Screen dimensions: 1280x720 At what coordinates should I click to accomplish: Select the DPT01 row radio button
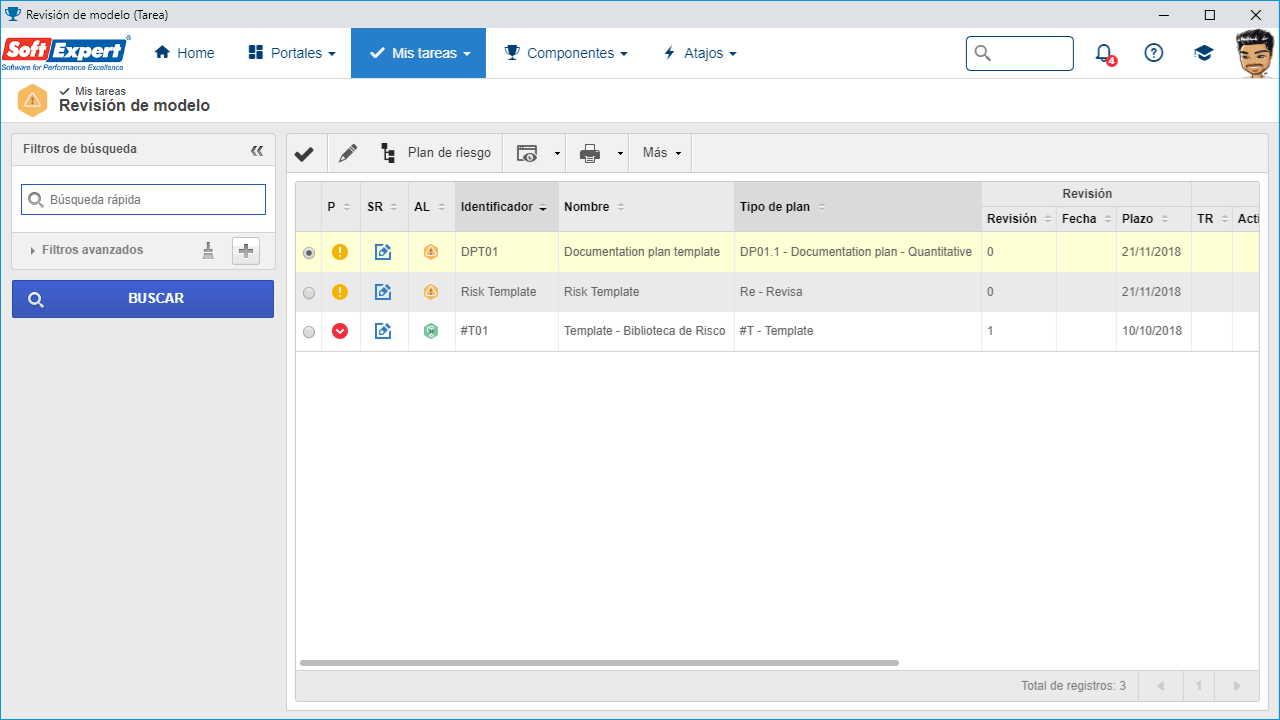(x=308, y=253)
